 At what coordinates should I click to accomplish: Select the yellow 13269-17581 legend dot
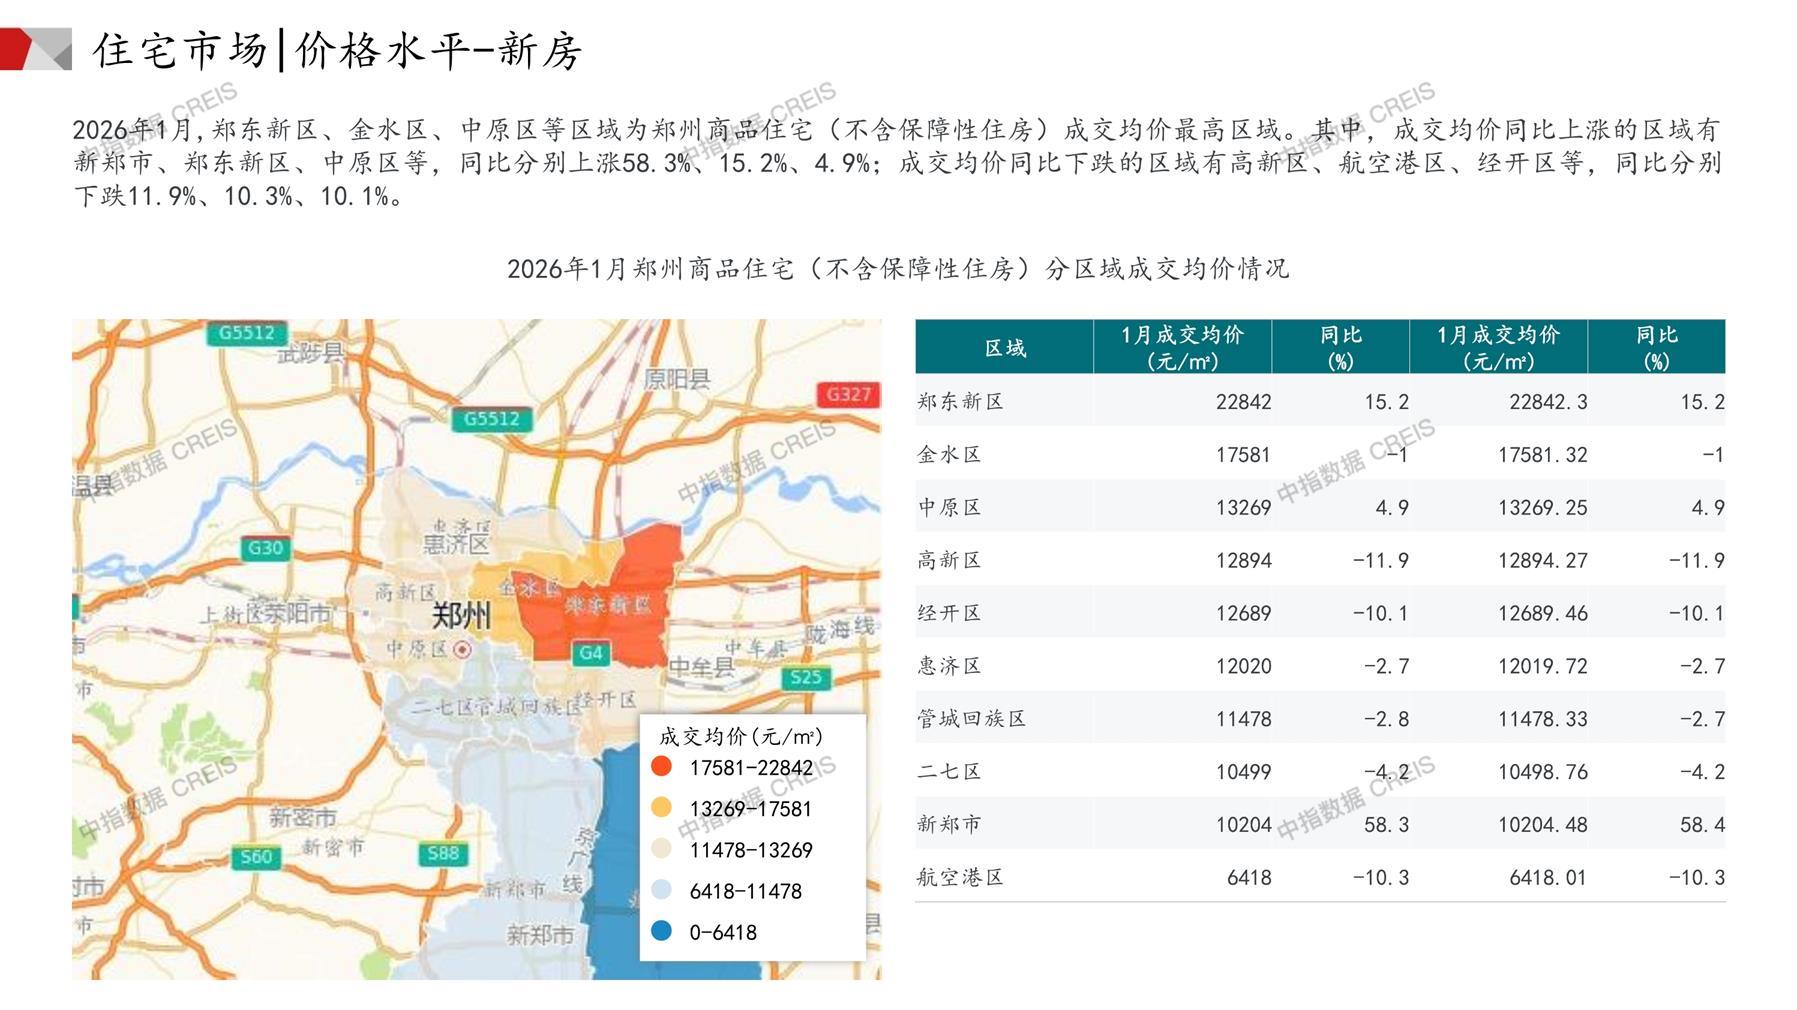pyautogui.click(x=661, y=808)
